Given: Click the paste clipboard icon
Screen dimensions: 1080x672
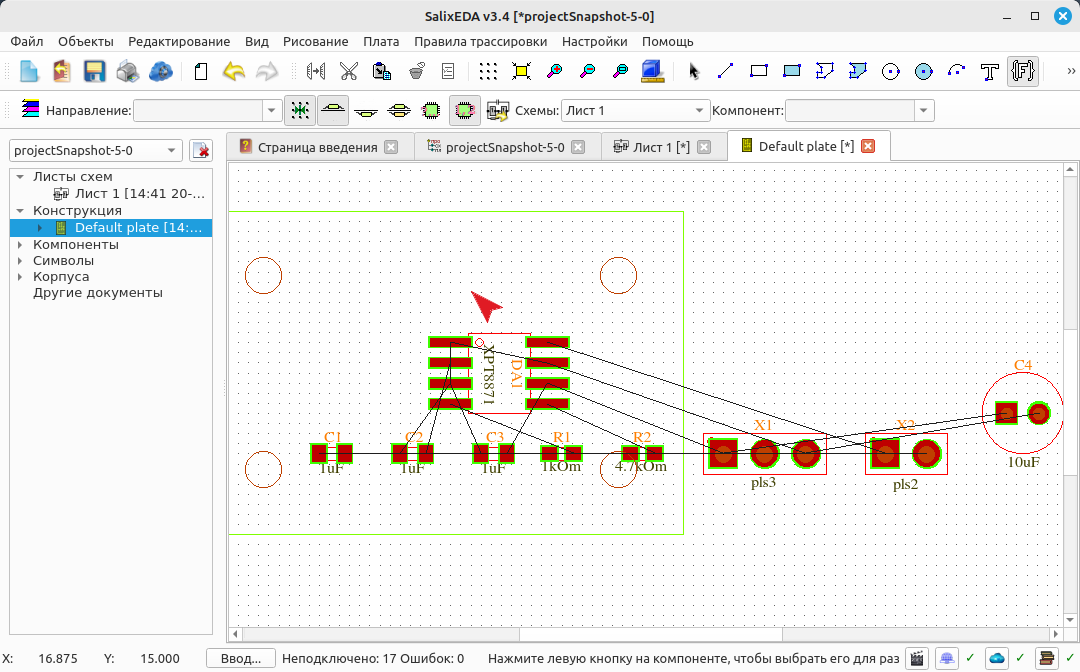Looking at the screenshot, I should [x=382, y=71].
